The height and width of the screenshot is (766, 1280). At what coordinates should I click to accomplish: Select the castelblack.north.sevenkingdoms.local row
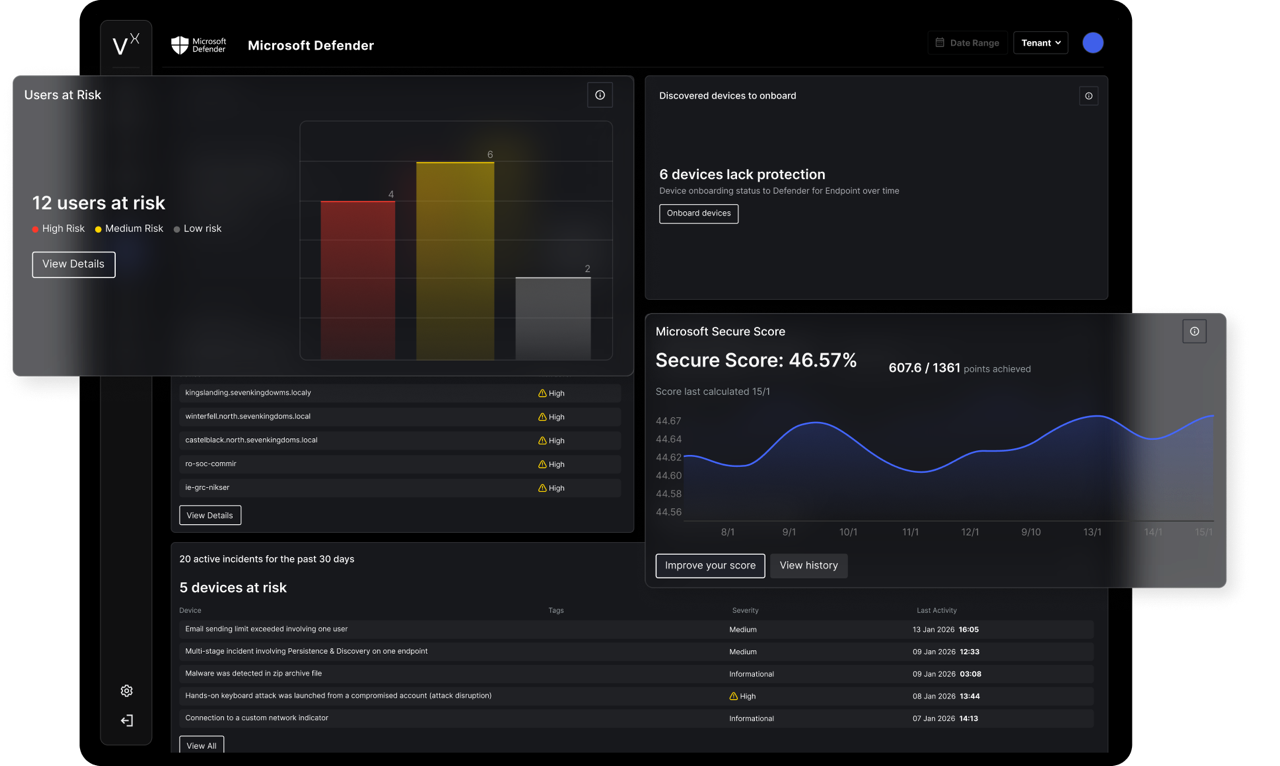tap(400, 440)
